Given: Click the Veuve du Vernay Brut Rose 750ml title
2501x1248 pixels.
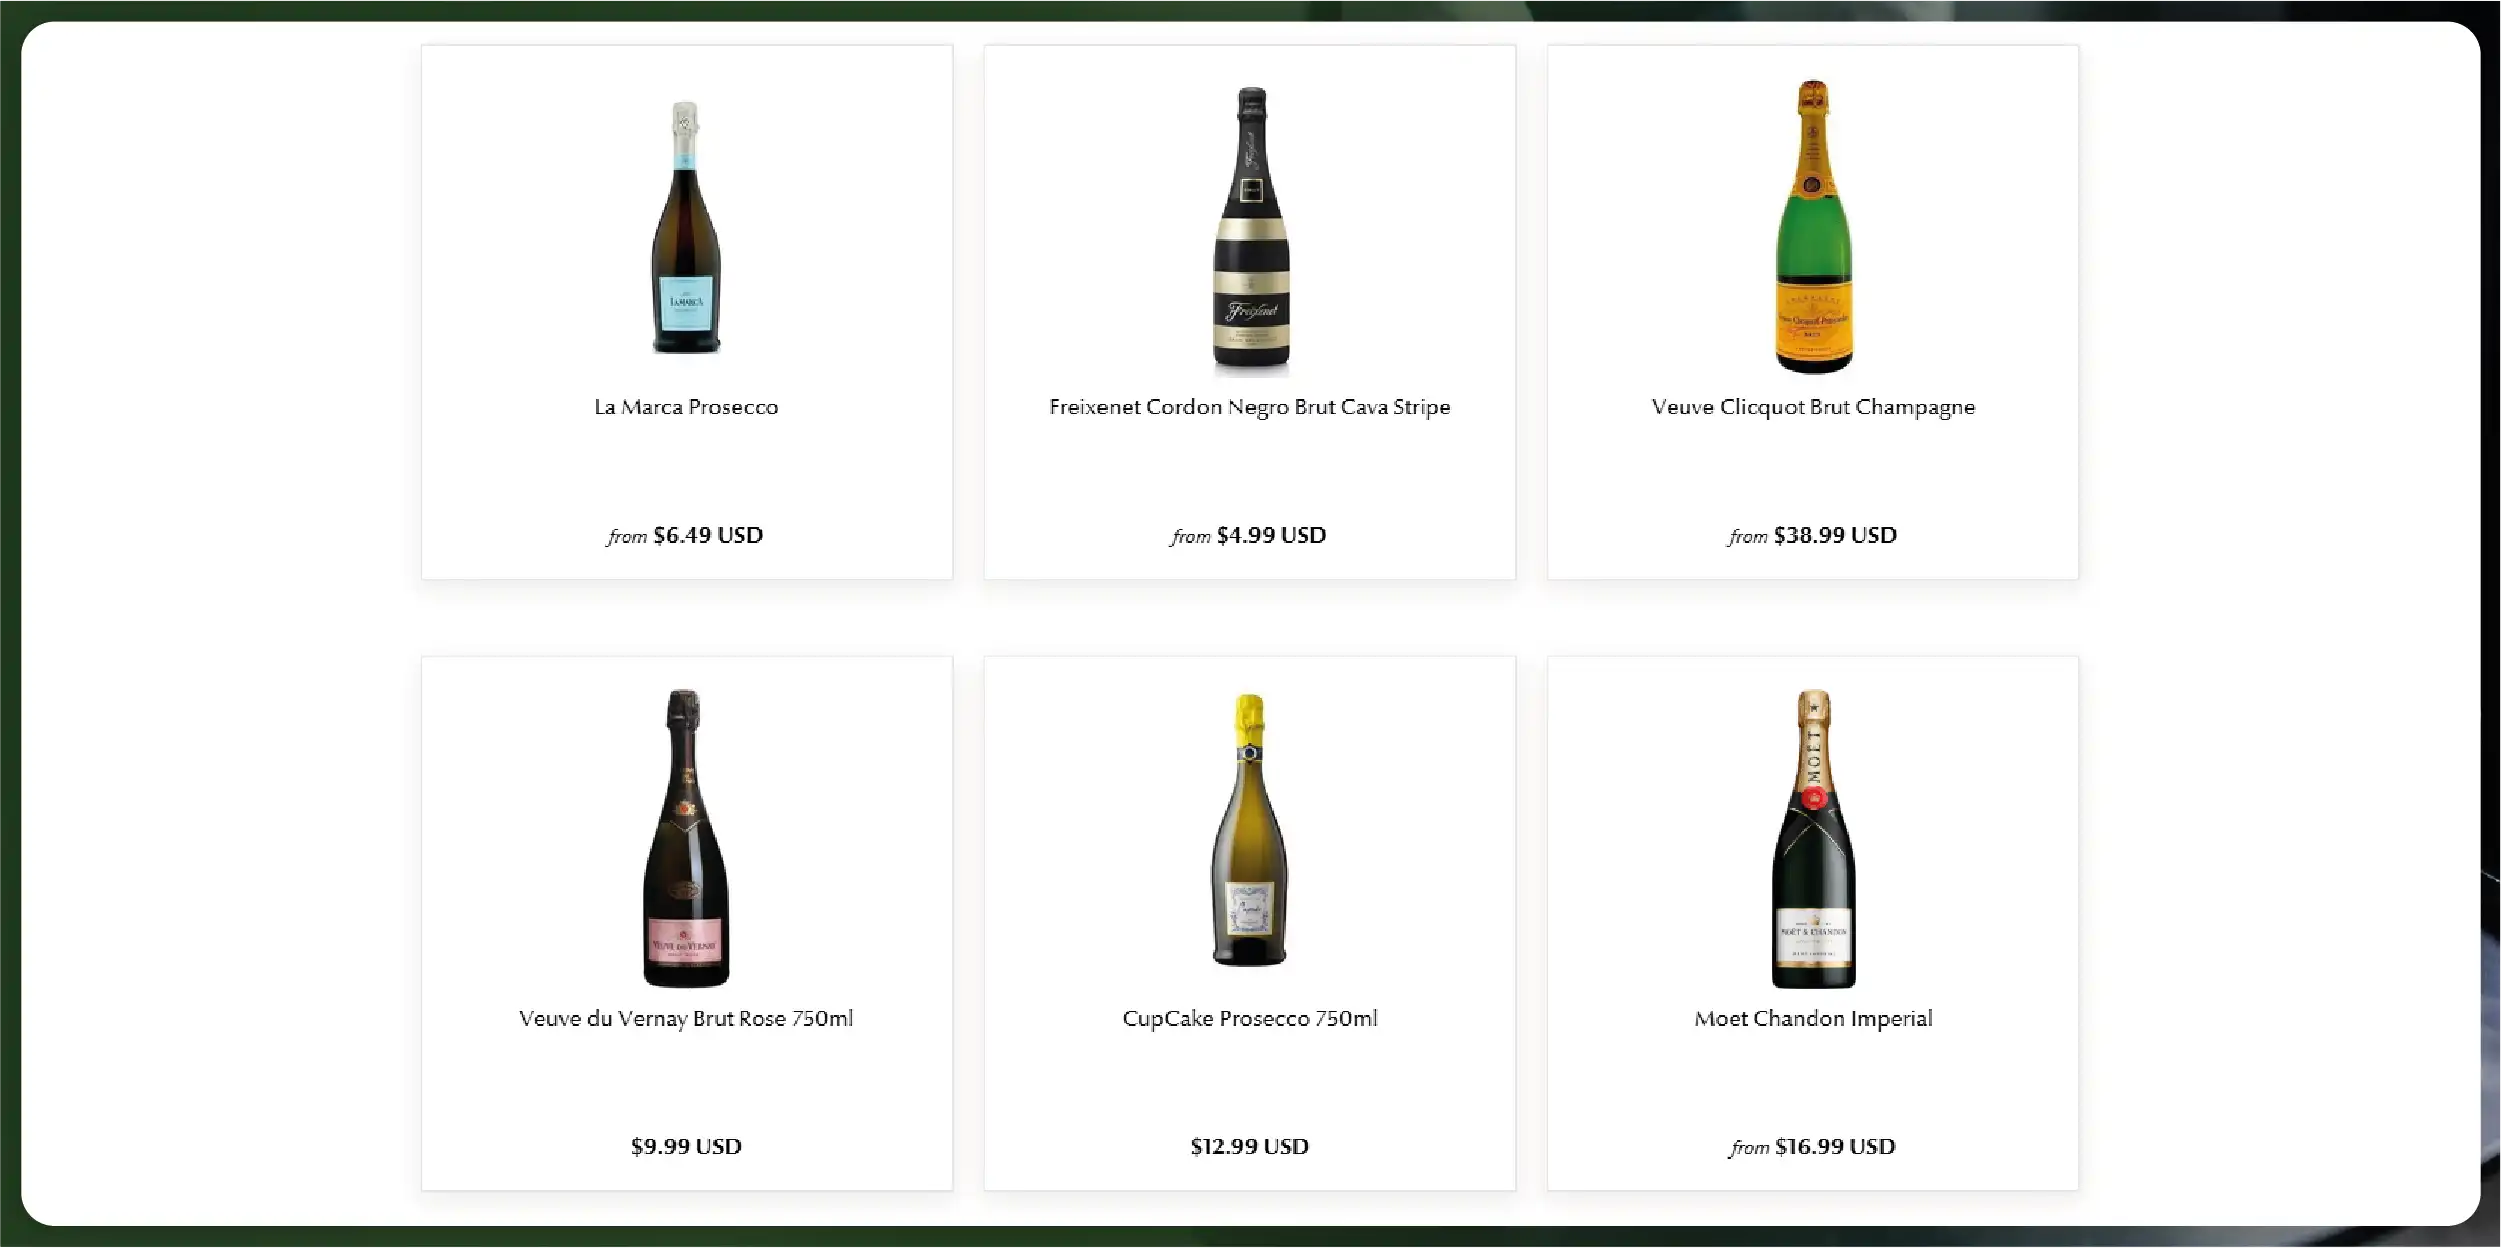Looking at the screenshot, I should point(686,1019).
